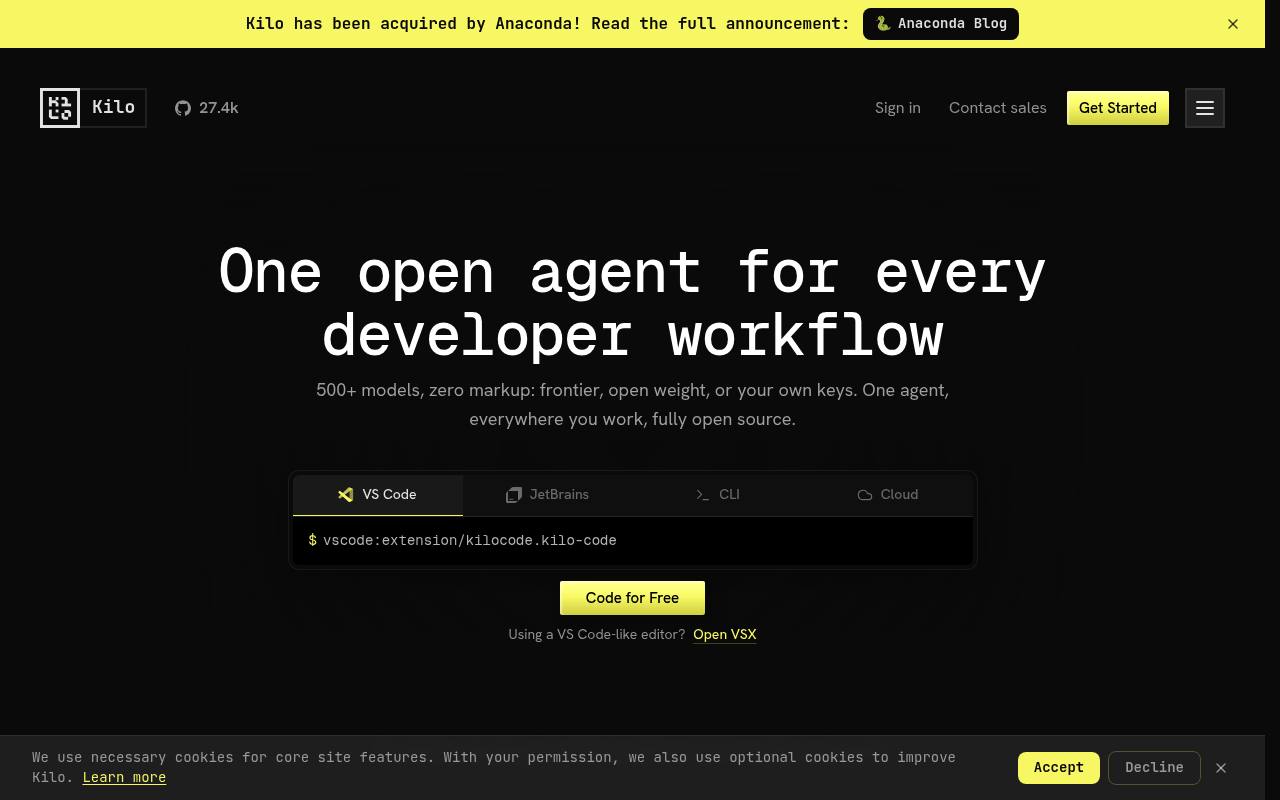Click the 500+ models, zero markup subtitle
Image resolution: width=1280 pixels, height=800 pixels.
coord(632,404)
